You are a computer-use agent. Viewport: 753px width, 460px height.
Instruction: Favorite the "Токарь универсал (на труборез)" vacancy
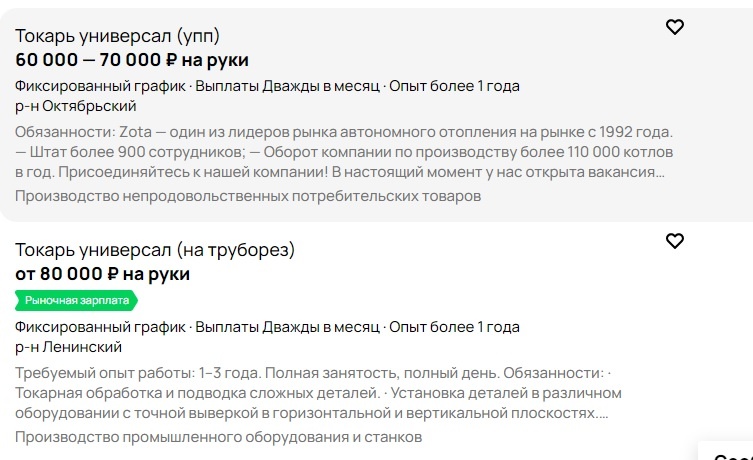click(675, 241)
